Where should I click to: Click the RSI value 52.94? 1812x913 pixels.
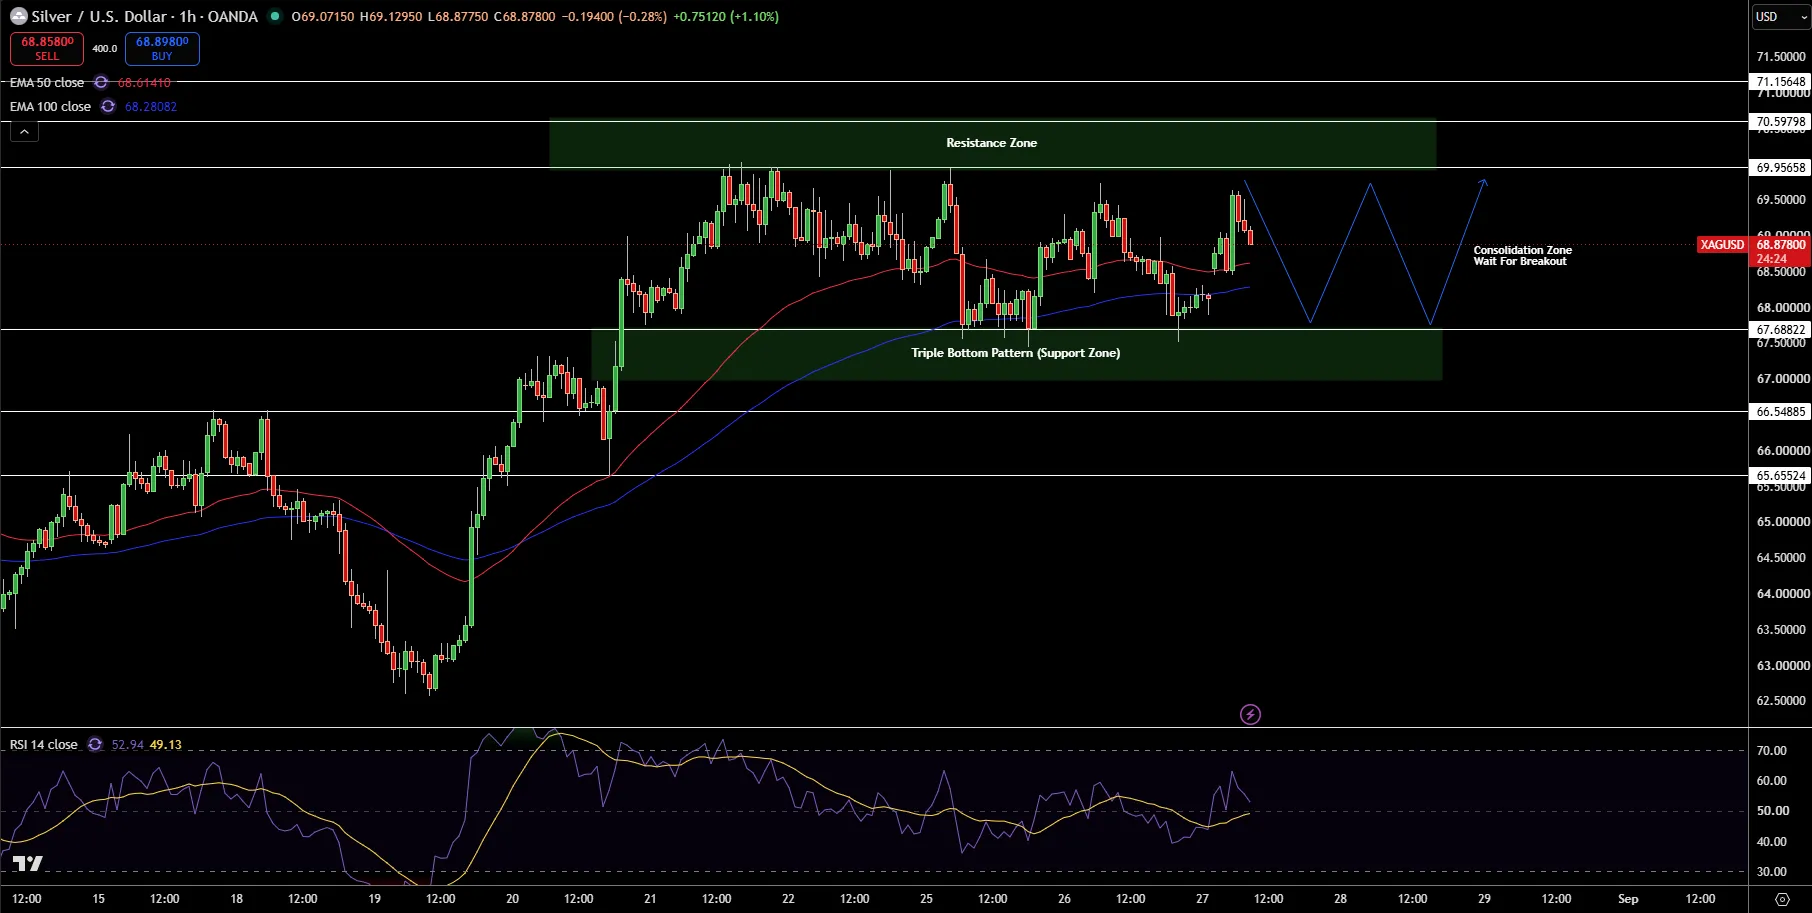pyautogui.click(x=127, y=745)
